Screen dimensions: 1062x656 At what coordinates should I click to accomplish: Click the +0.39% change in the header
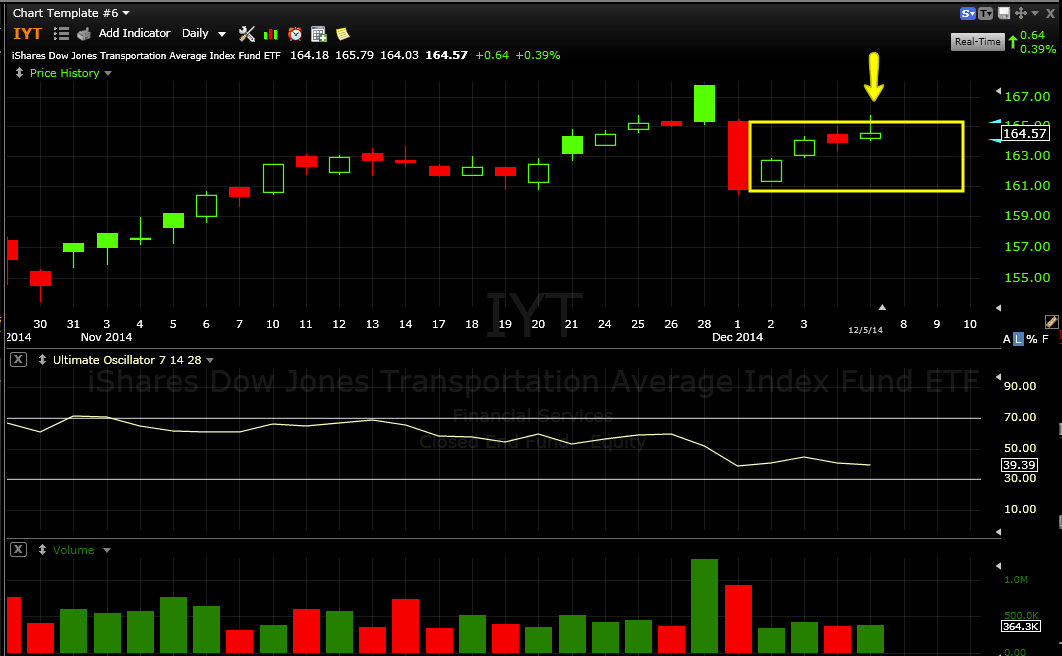pyautogui.click(x=538, y=56)
